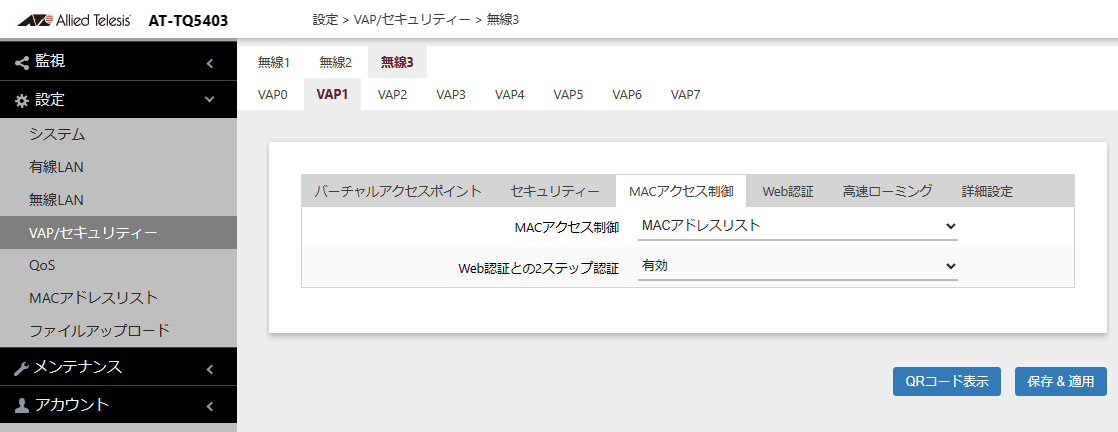
Task: Expand the アカウント menu chevron
Action: (210, 406)
